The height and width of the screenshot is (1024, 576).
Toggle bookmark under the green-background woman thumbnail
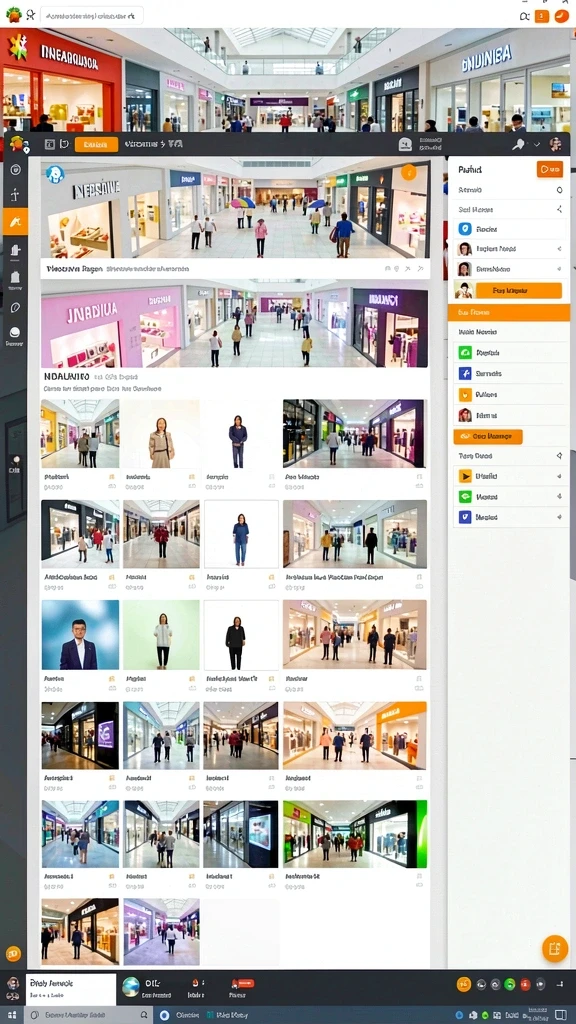(192, 679)
